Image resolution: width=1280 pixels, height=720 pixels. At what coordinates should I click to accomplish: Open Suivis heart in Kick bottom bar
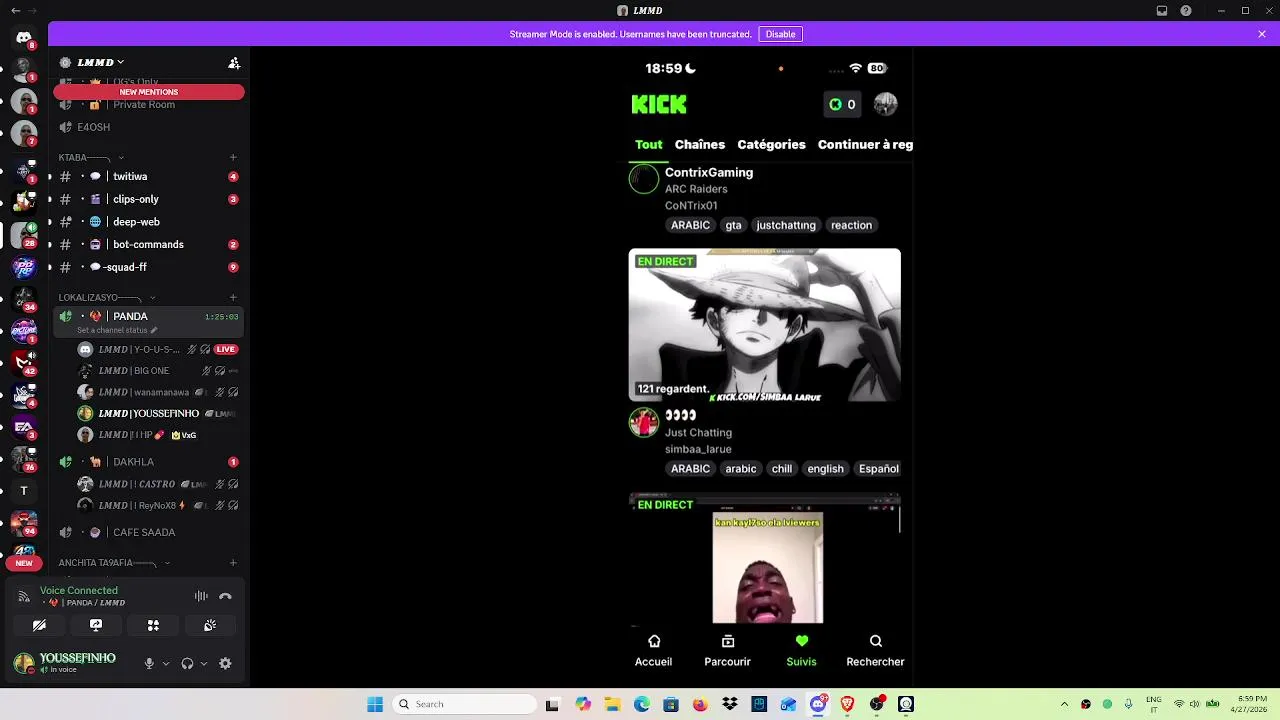pyautogui.click(x=801, y=650)
